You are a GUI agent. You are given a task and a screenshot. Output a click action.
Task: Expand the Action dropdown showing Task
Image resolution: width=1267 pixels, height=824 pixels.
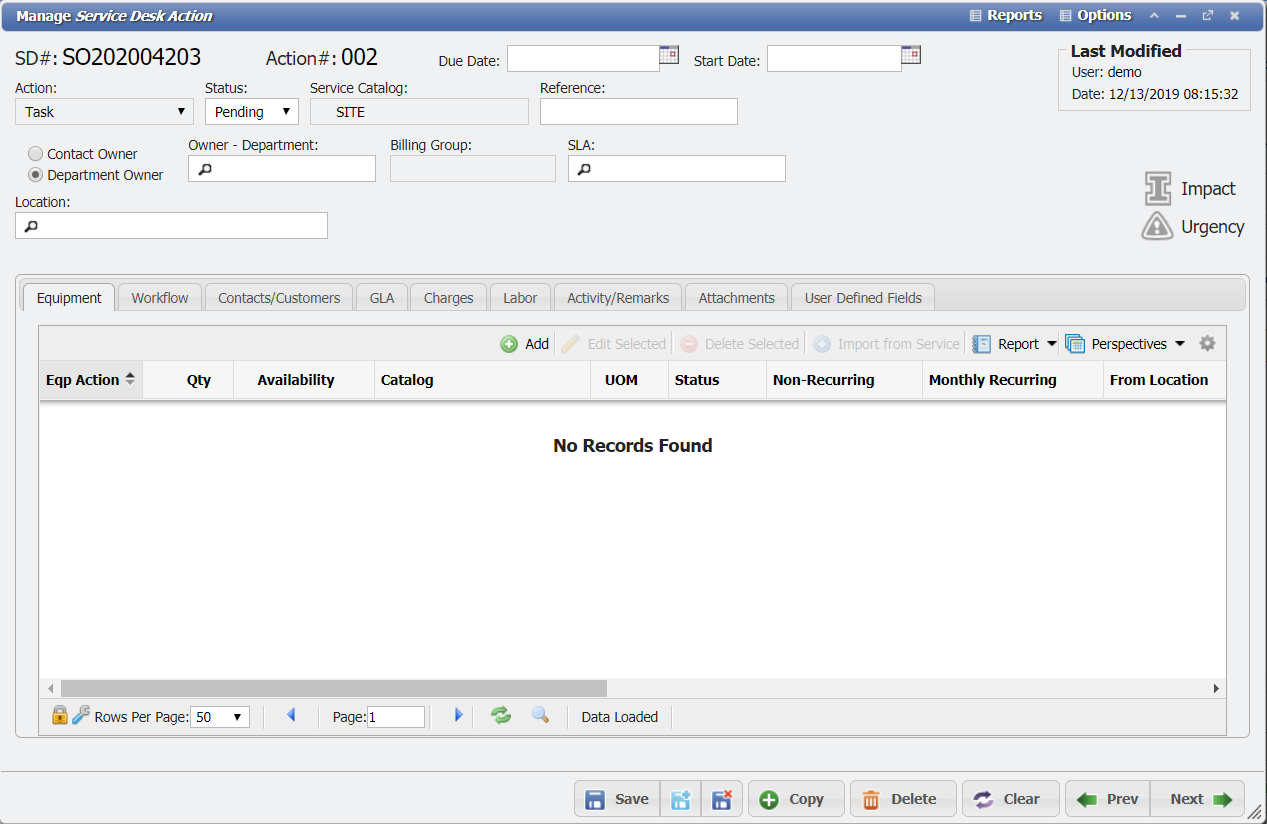(105, 112)
